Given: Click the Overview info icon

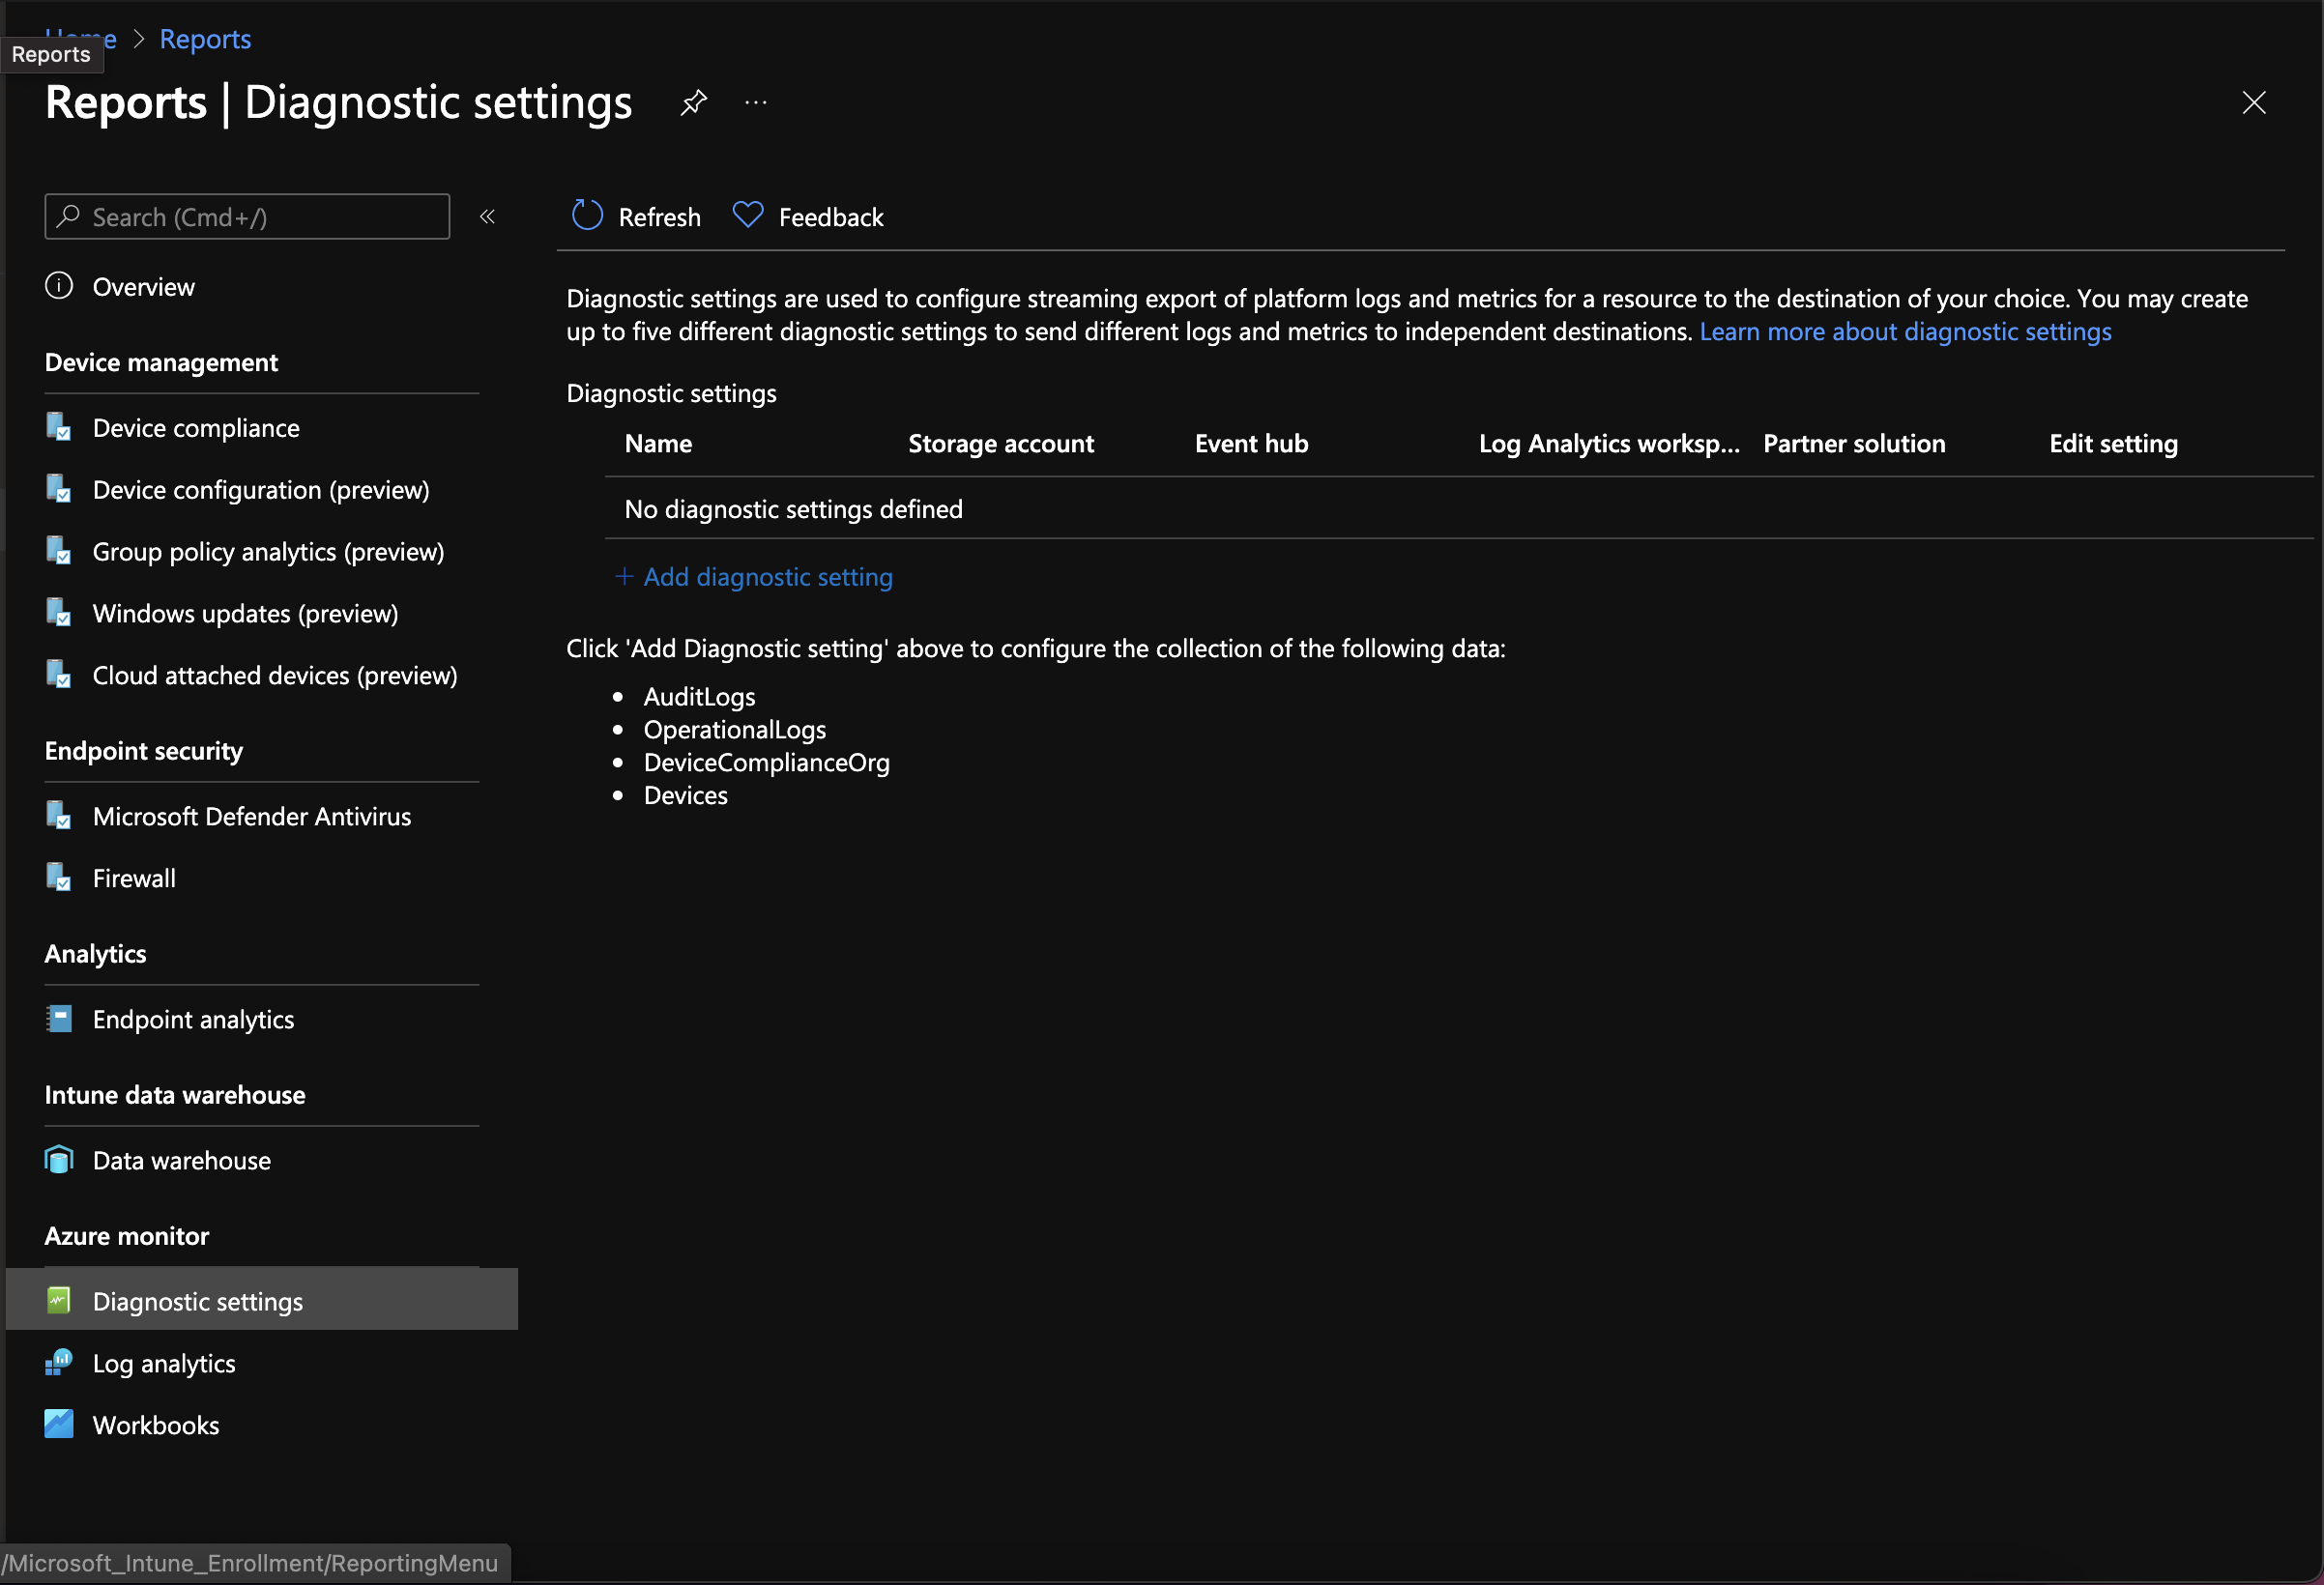Looking at the screenshot, I should point(59,286).
